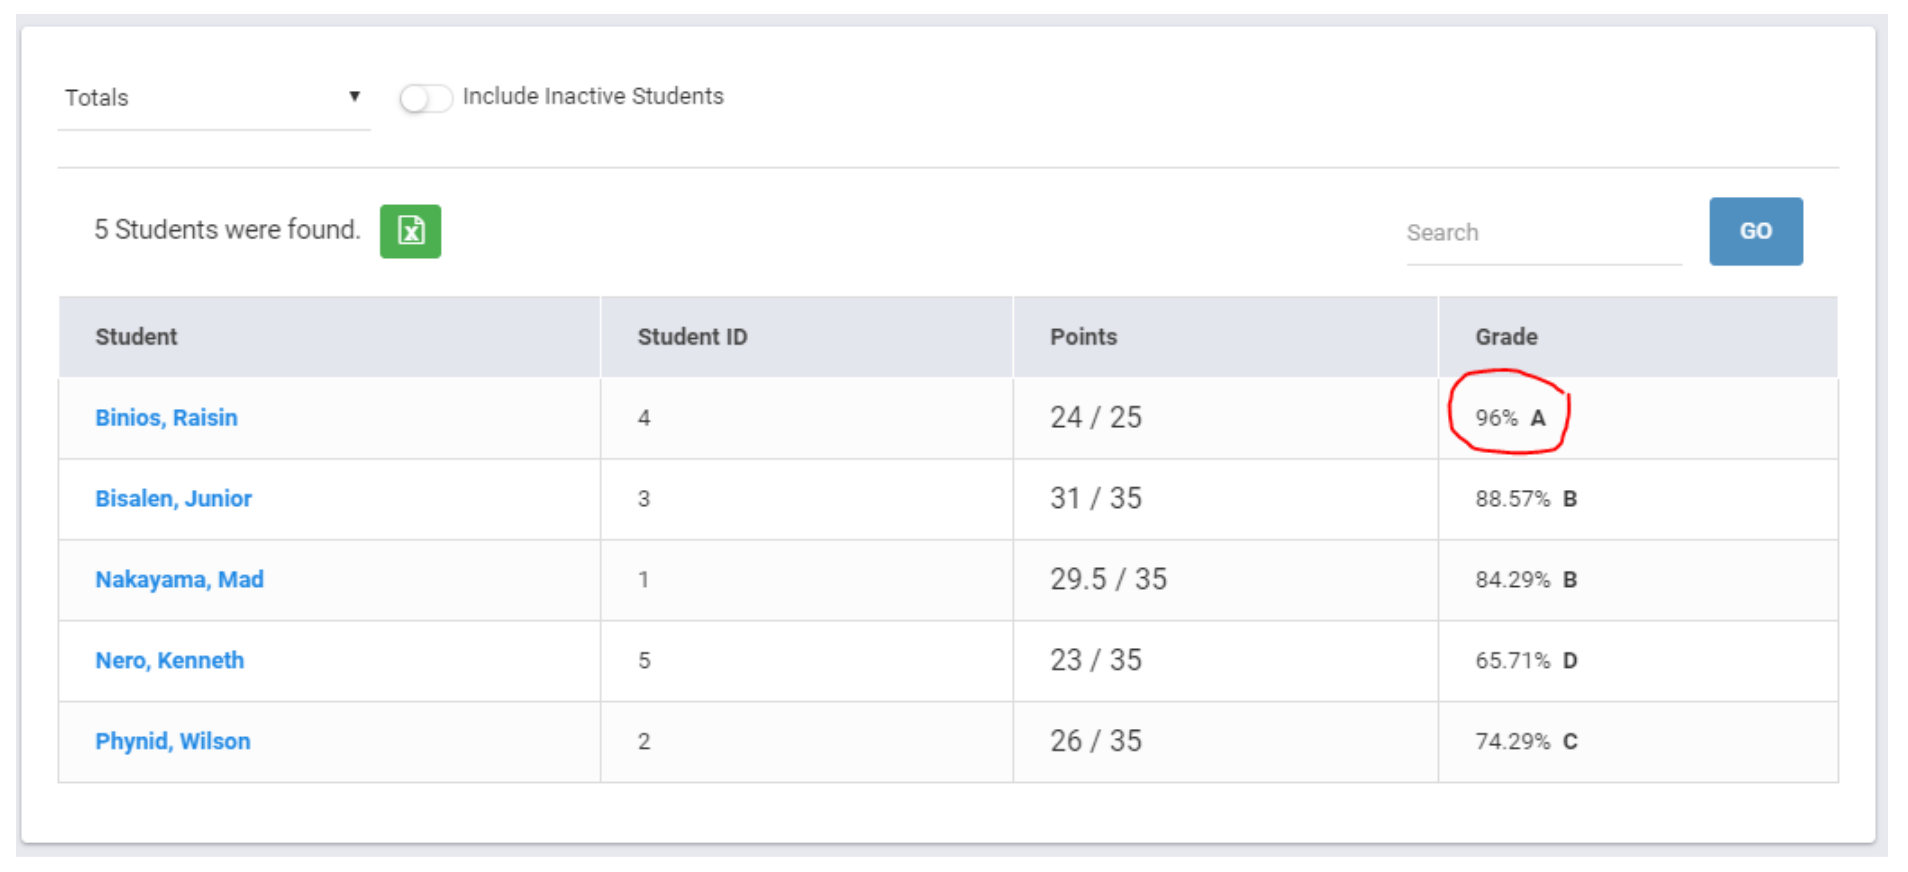
Task: Sort by the Student ID column header
Action: pyautogui.click(x=692, y=337)
